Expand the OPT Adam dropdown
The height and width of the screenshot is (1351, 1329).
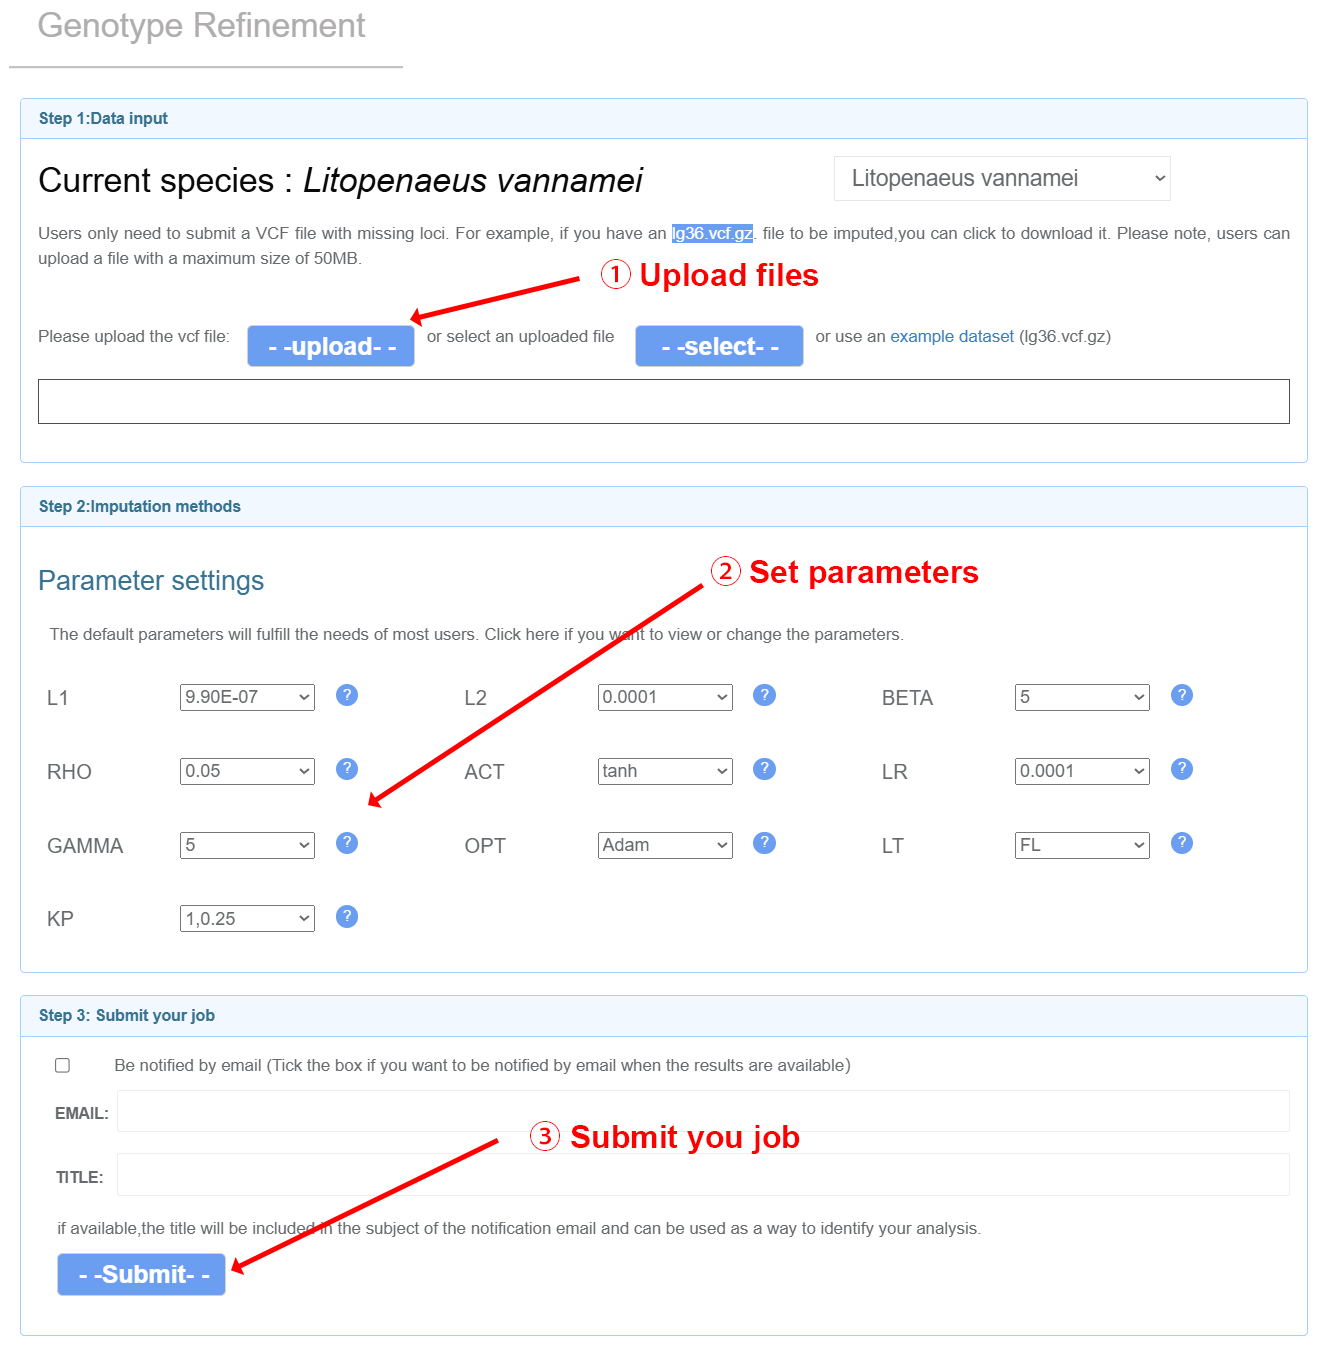pyautogui.click(x=665, y=845)
